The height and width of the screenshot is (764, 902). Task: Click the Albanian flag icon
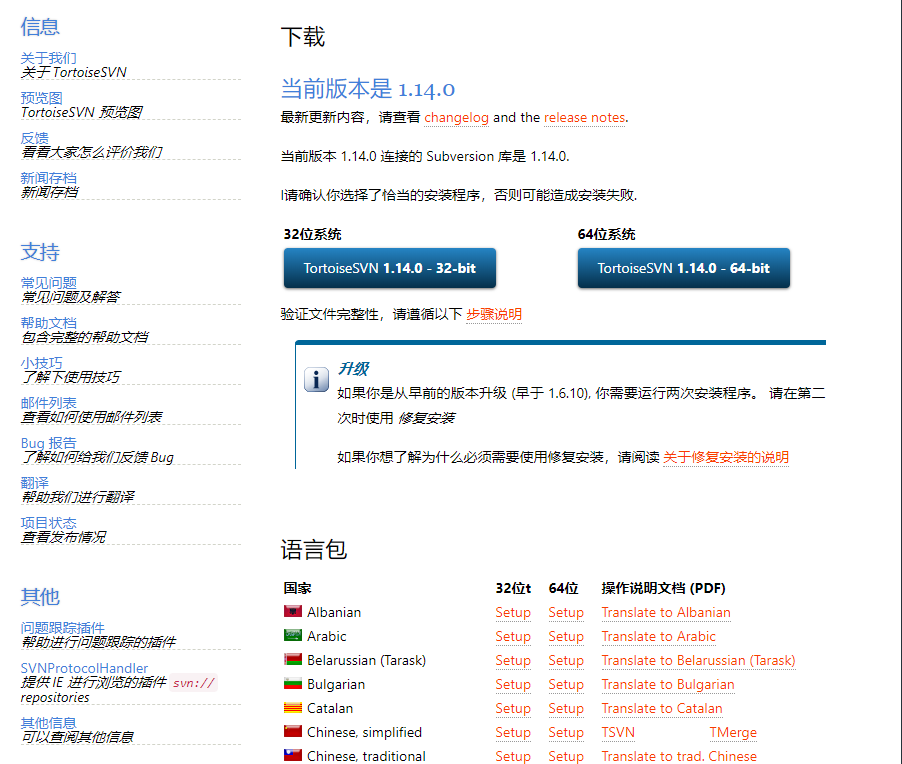pyautogui.click(x=293, y=611)
